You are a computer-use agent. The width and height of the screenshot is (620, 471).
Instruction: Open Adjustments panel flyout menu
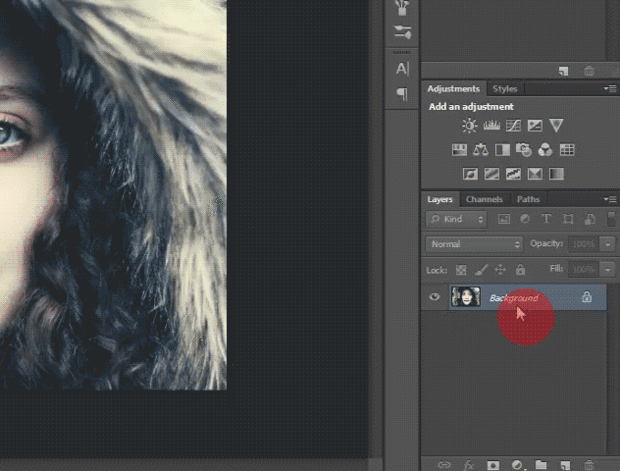click(x=610, y=89)
